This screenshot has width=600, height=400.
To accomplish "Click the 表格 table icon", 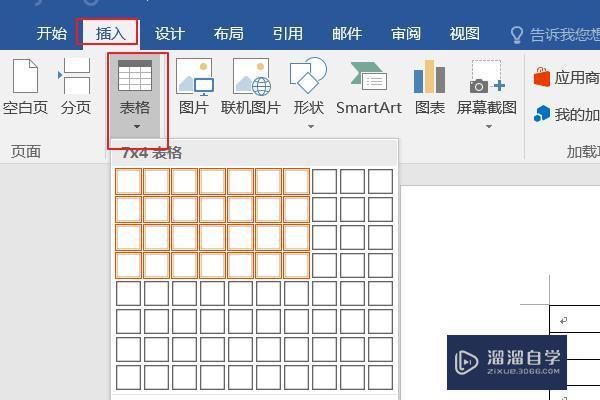I will (x=135, y=75).
